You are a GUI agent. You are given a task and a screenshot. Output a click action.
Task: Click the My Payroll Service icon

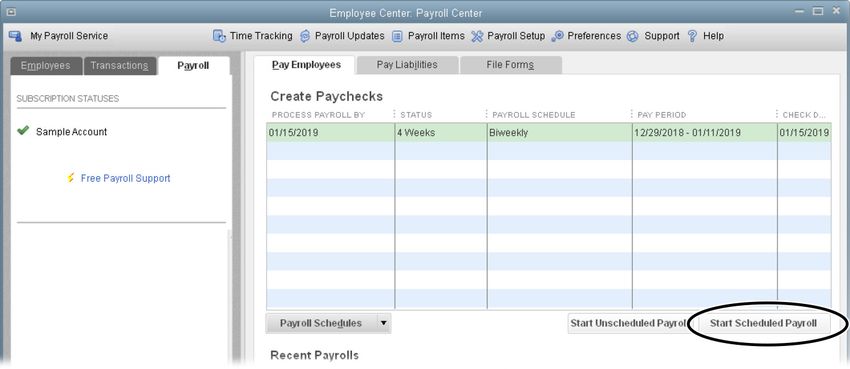[x=15, y=36]
